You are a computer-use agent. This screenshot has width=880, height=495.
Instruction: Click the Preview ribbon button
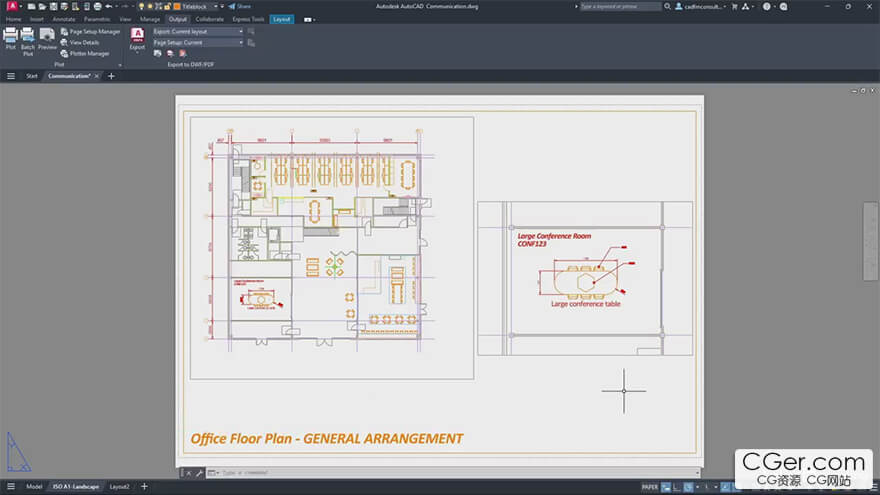tap(47, 39)
